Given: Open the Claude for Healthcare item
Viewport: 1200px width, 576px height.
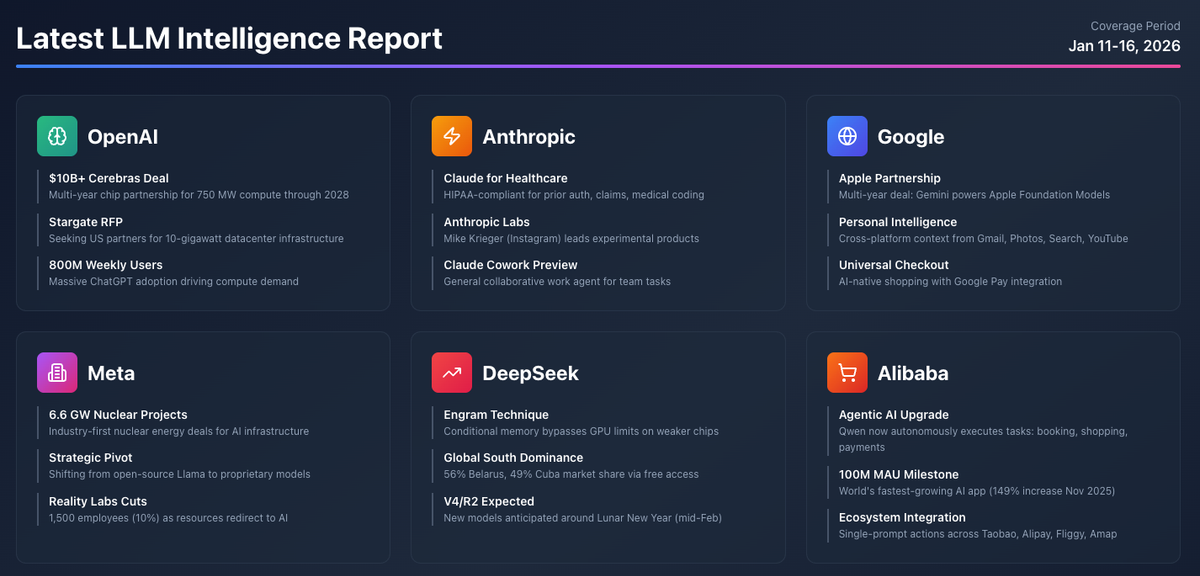Looking at the screenshot, I should pos(506,178).
